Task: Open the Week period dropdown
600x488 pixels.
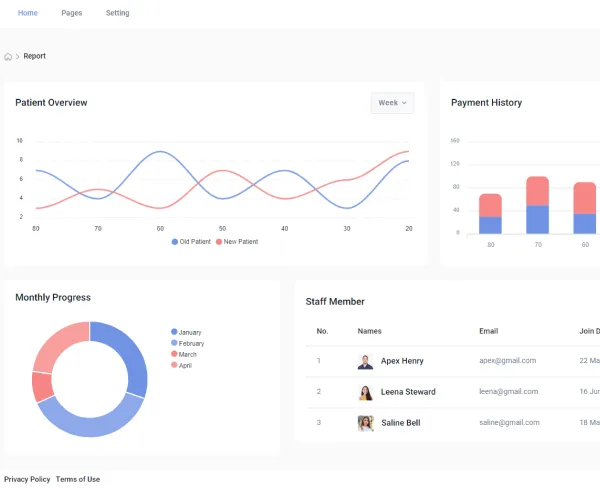Action: click(x=392, y=103)
